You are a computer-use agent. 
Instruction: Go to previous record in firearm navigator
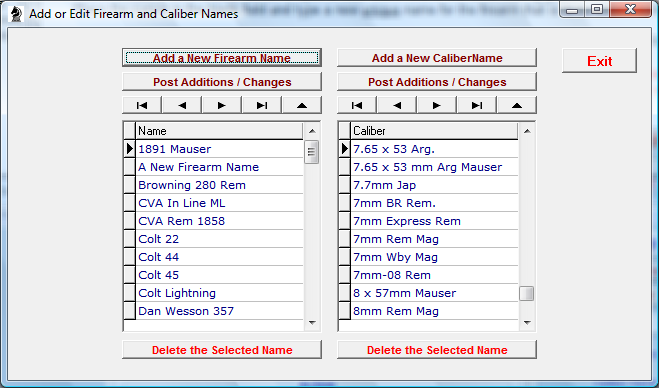182,105
